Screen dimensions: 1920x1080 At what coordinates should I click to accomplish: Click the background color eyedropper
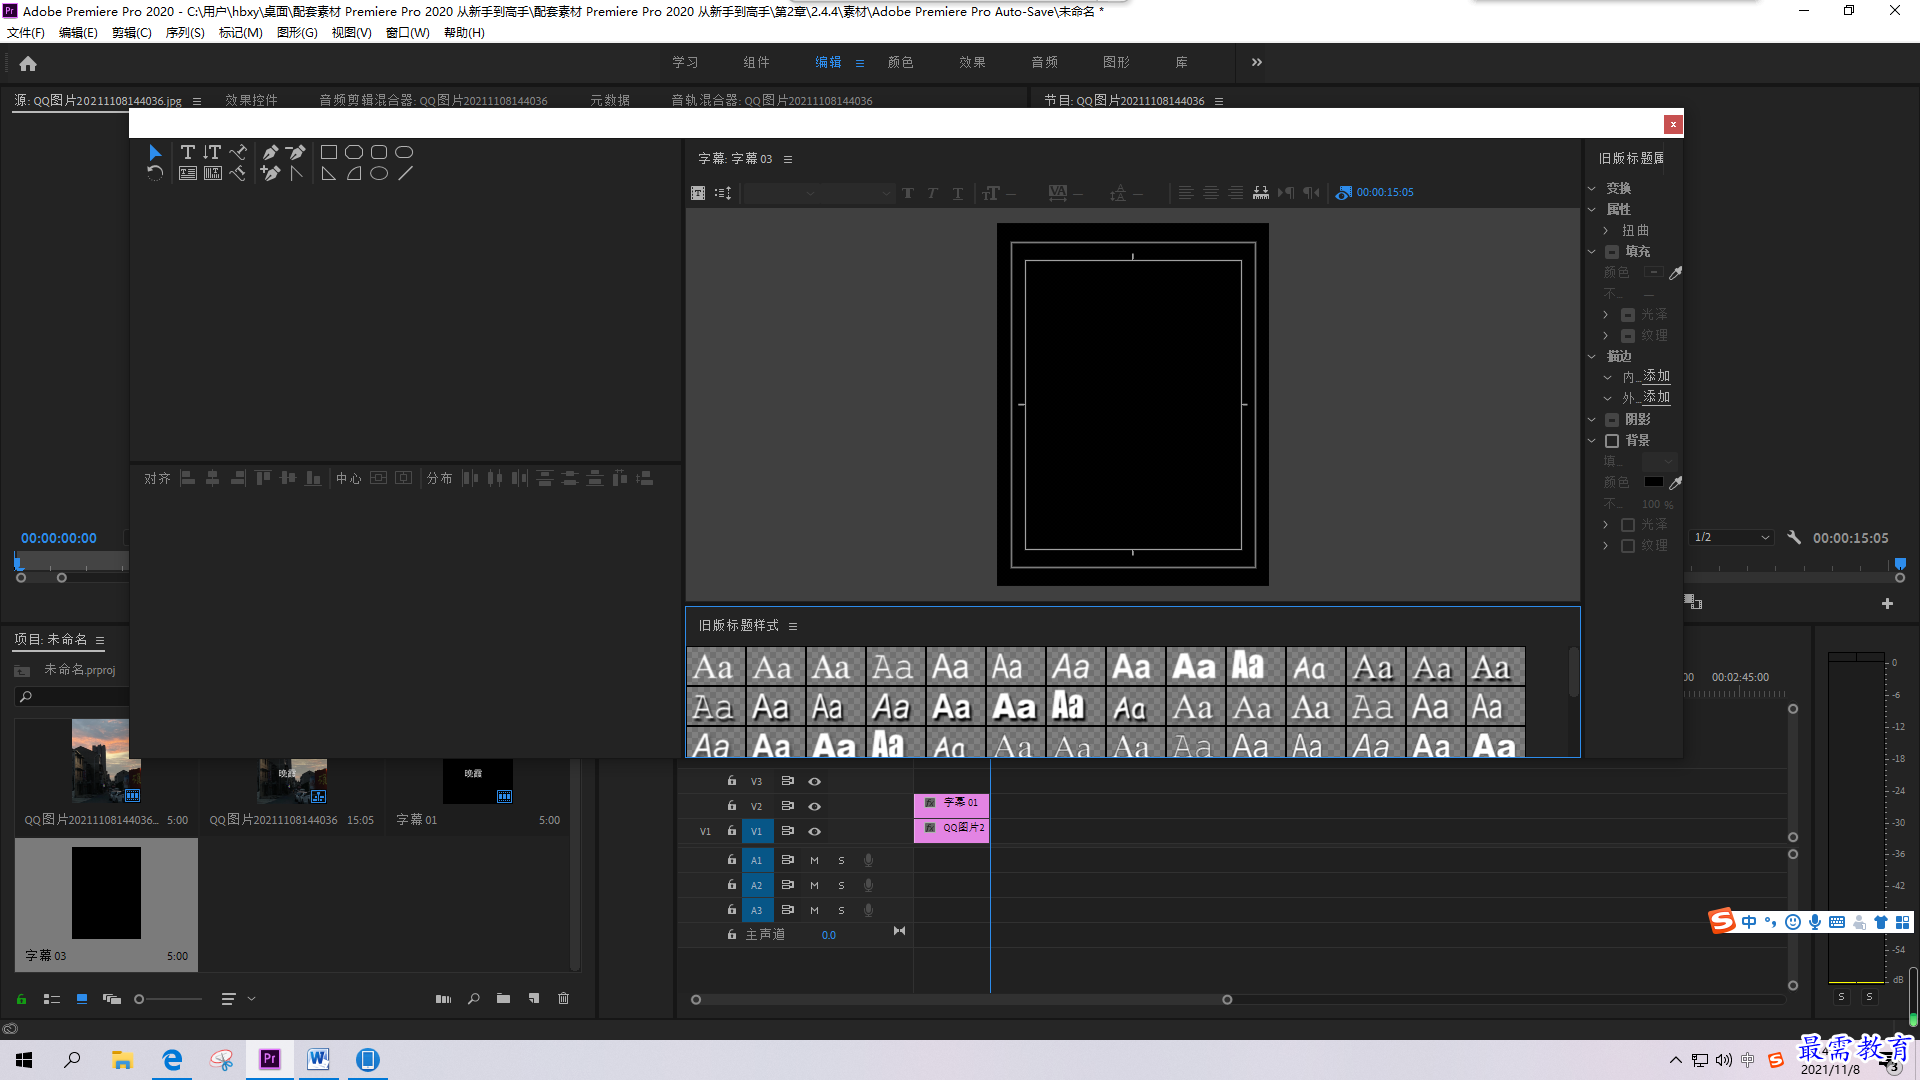[1676, 482]
